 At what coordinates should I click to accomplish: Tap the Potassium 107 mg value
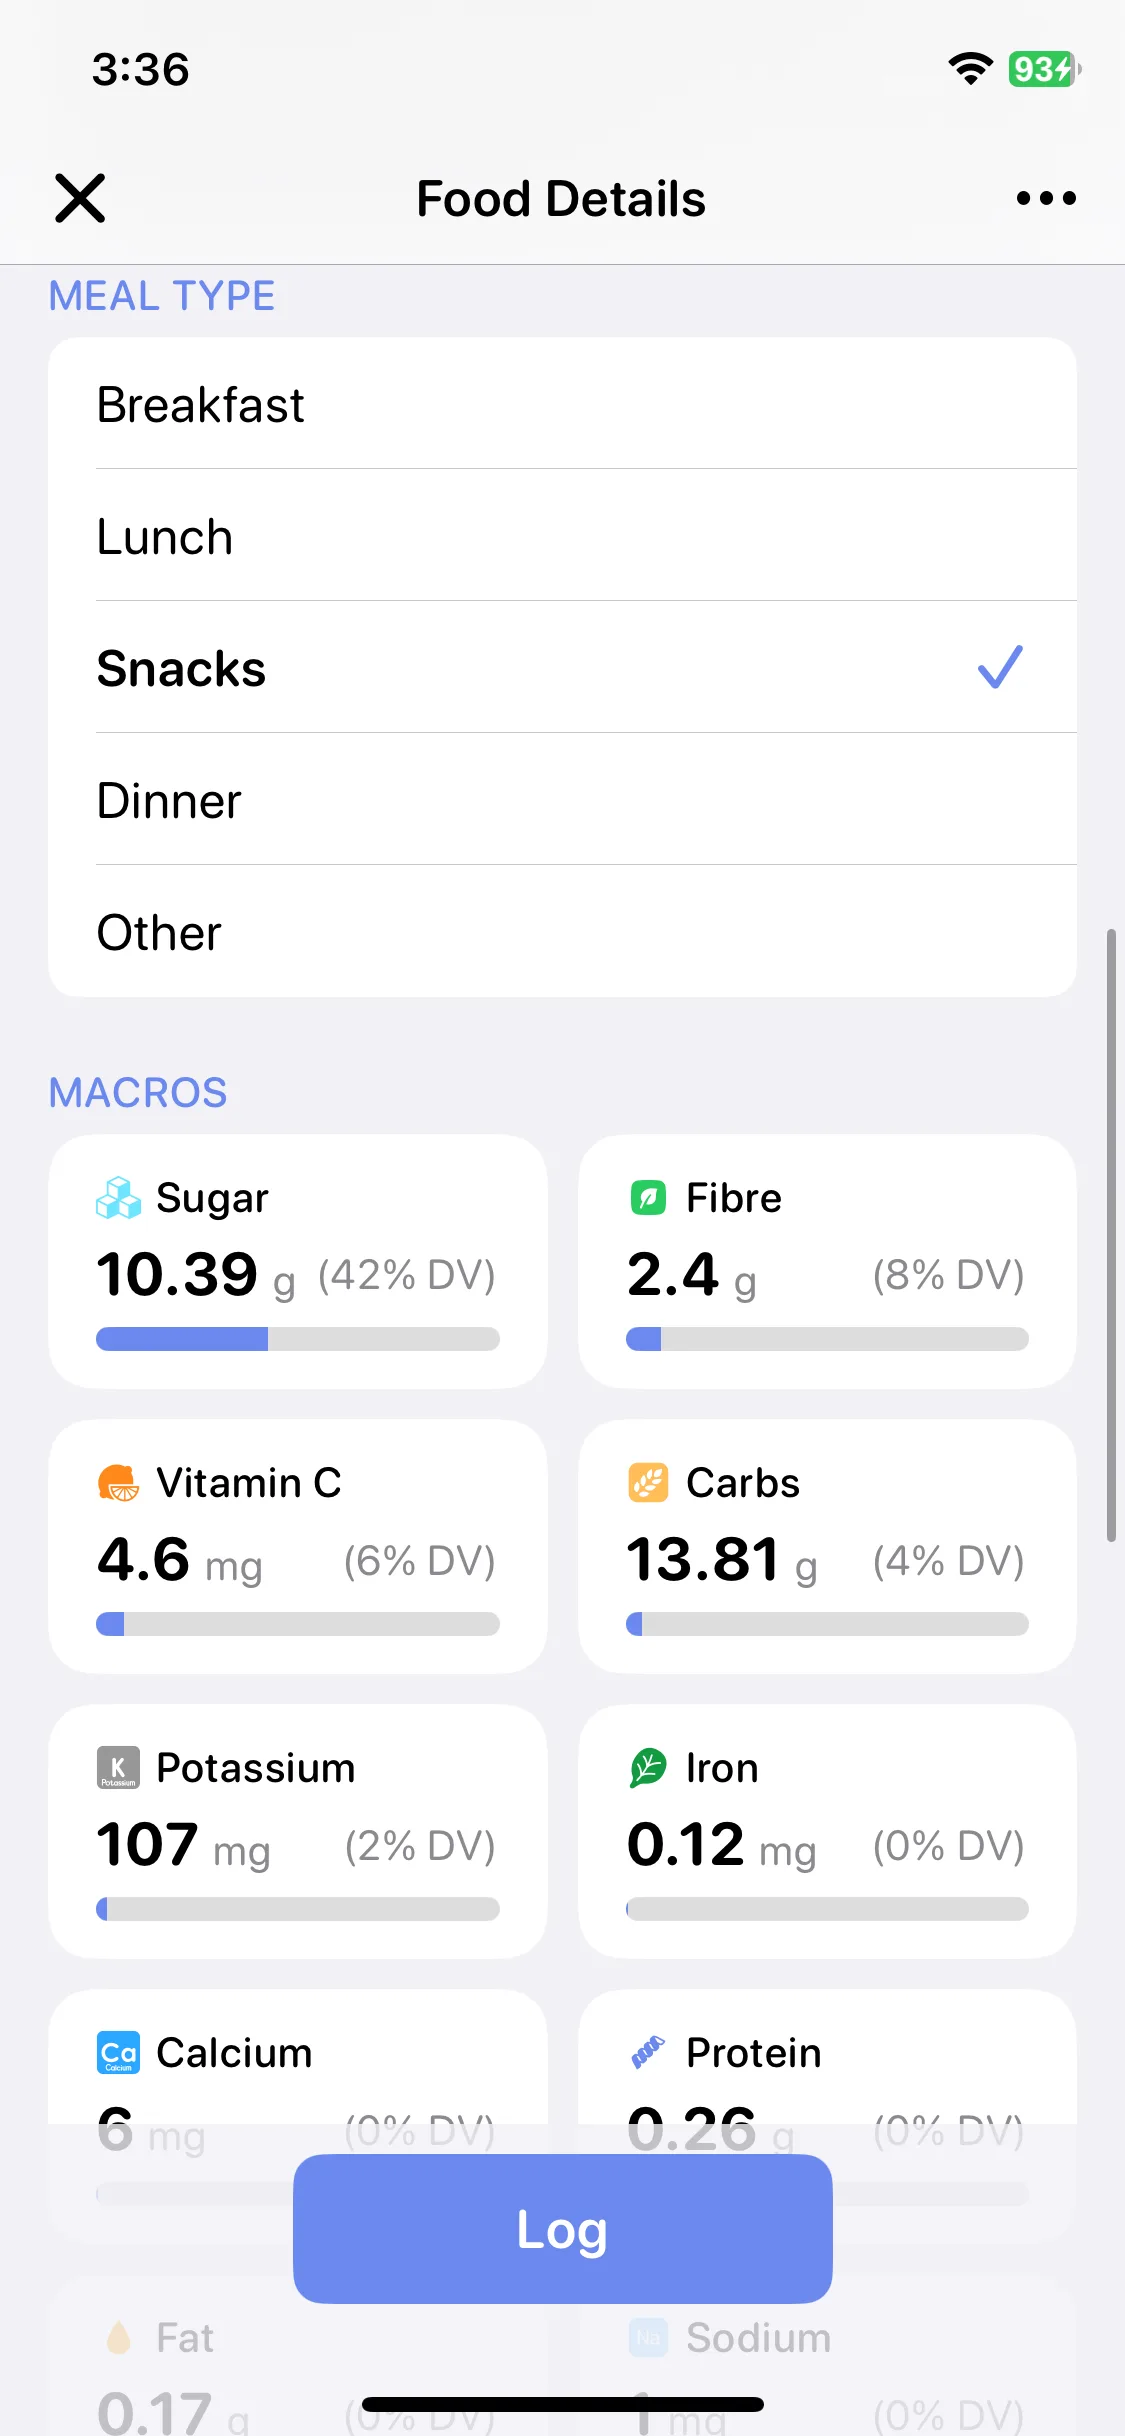(183, 1845)
